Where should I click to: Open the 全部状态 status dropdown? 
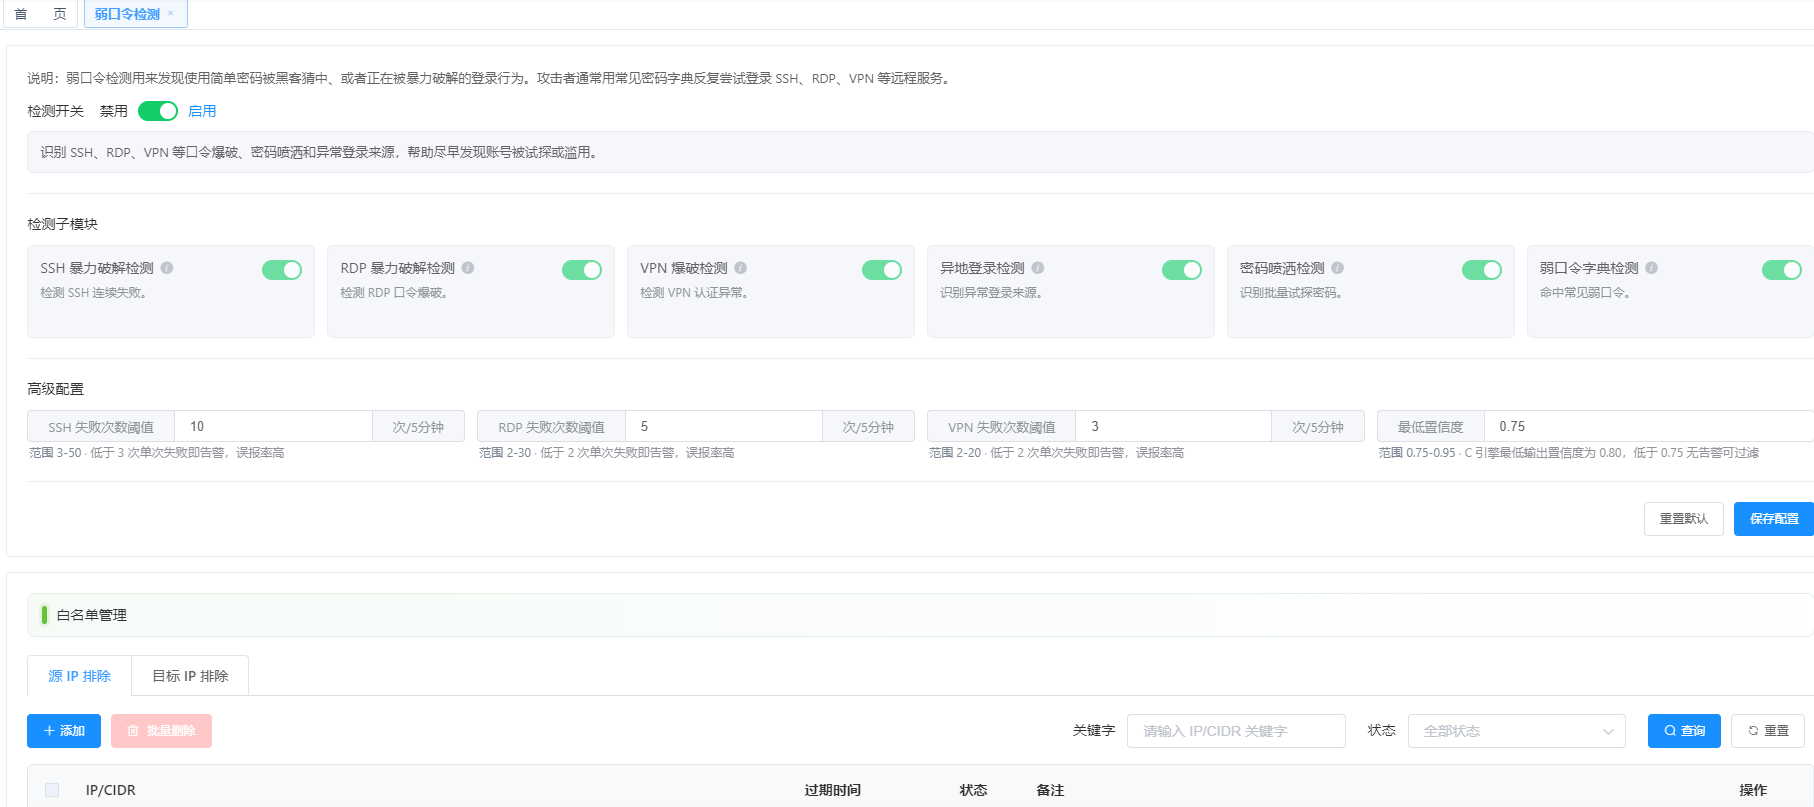[1517, 731]
